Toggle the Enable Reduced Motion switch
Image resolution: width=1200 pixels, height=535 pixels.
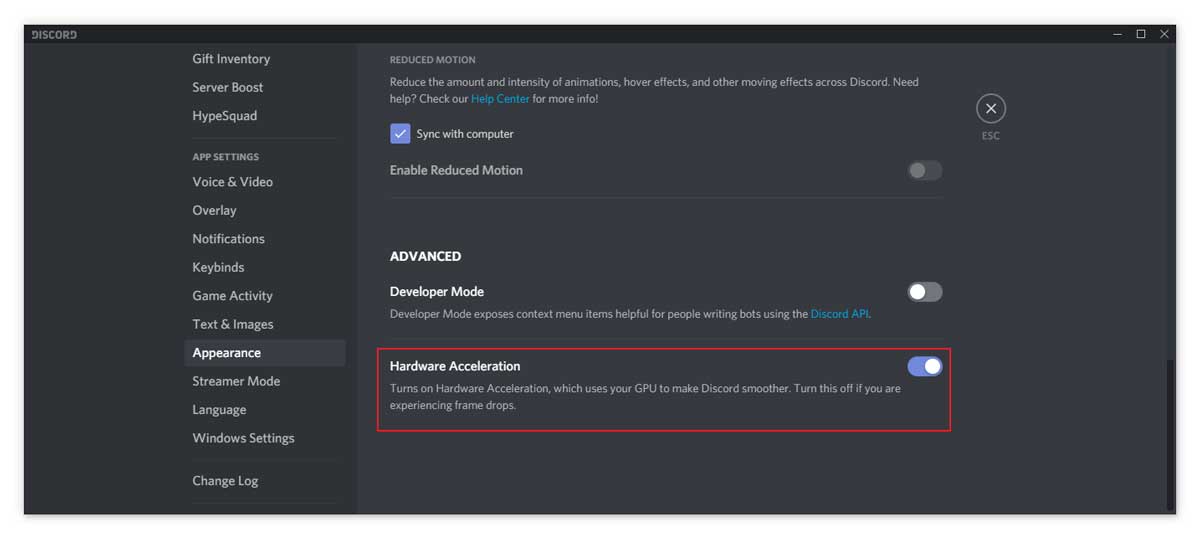tap(925, 170)
